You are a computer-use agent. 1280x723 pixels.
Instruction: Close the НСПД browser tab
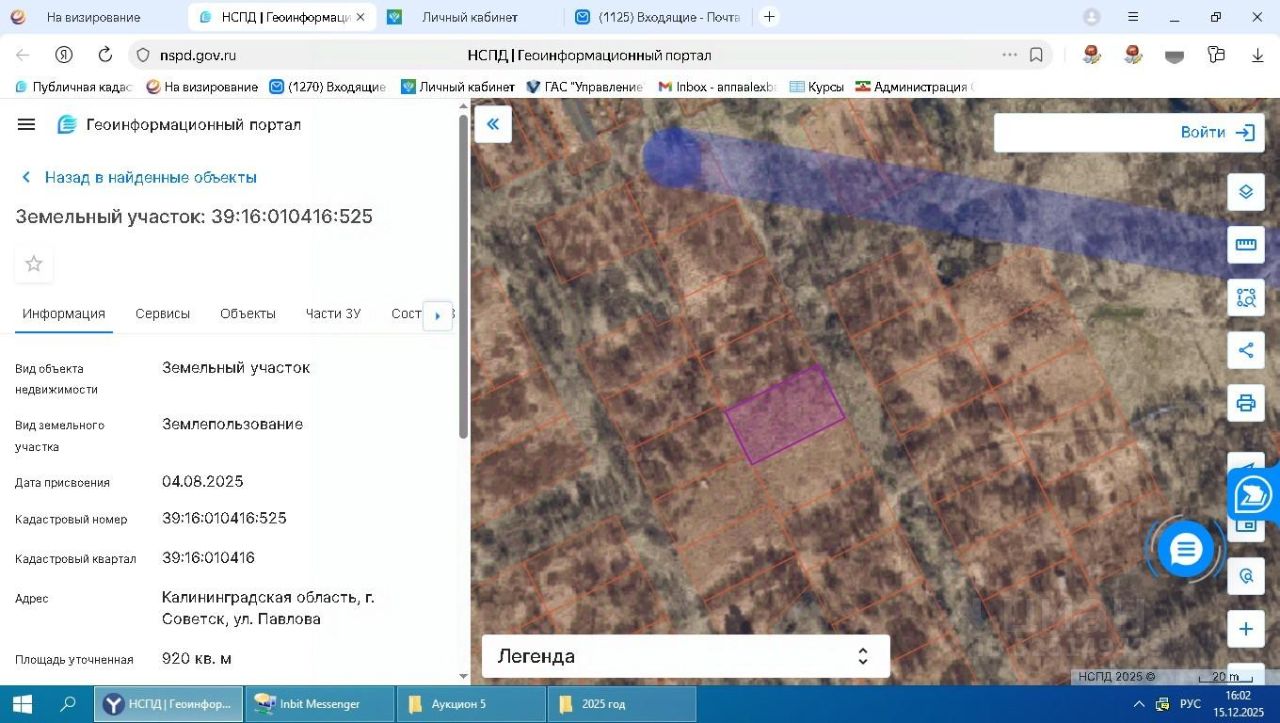coord(360,17)
